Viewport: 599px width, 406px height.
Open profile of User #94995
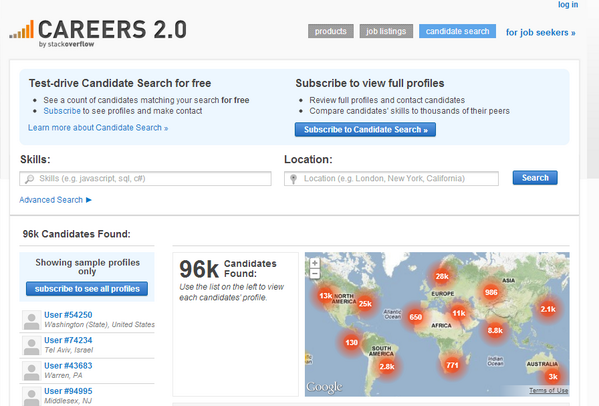tap(68, 391)
